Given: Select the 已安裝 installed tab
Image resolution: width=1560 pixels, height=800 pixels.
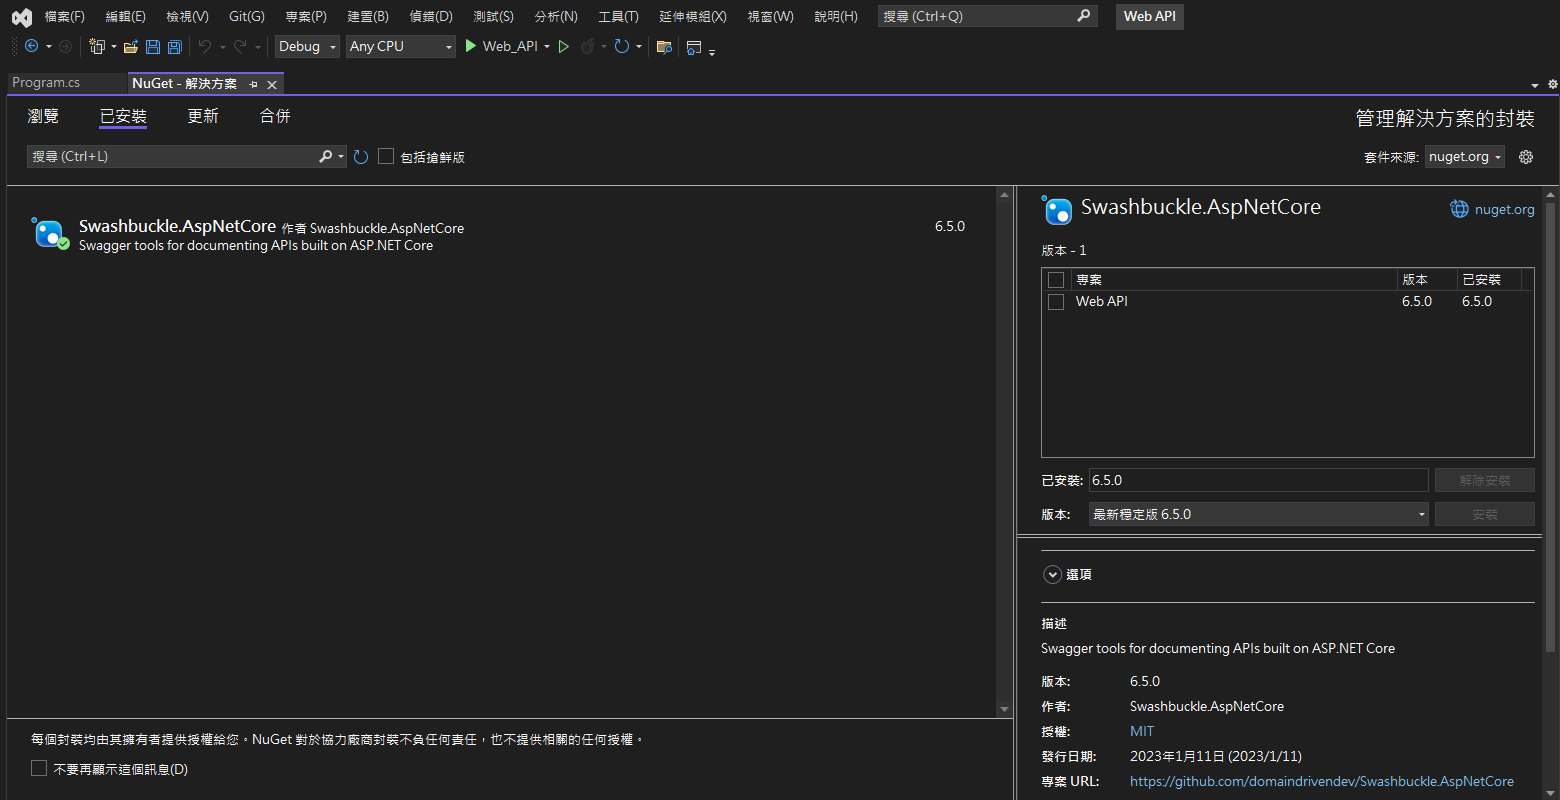Looking at the screenshot, I should pos(123,116).
